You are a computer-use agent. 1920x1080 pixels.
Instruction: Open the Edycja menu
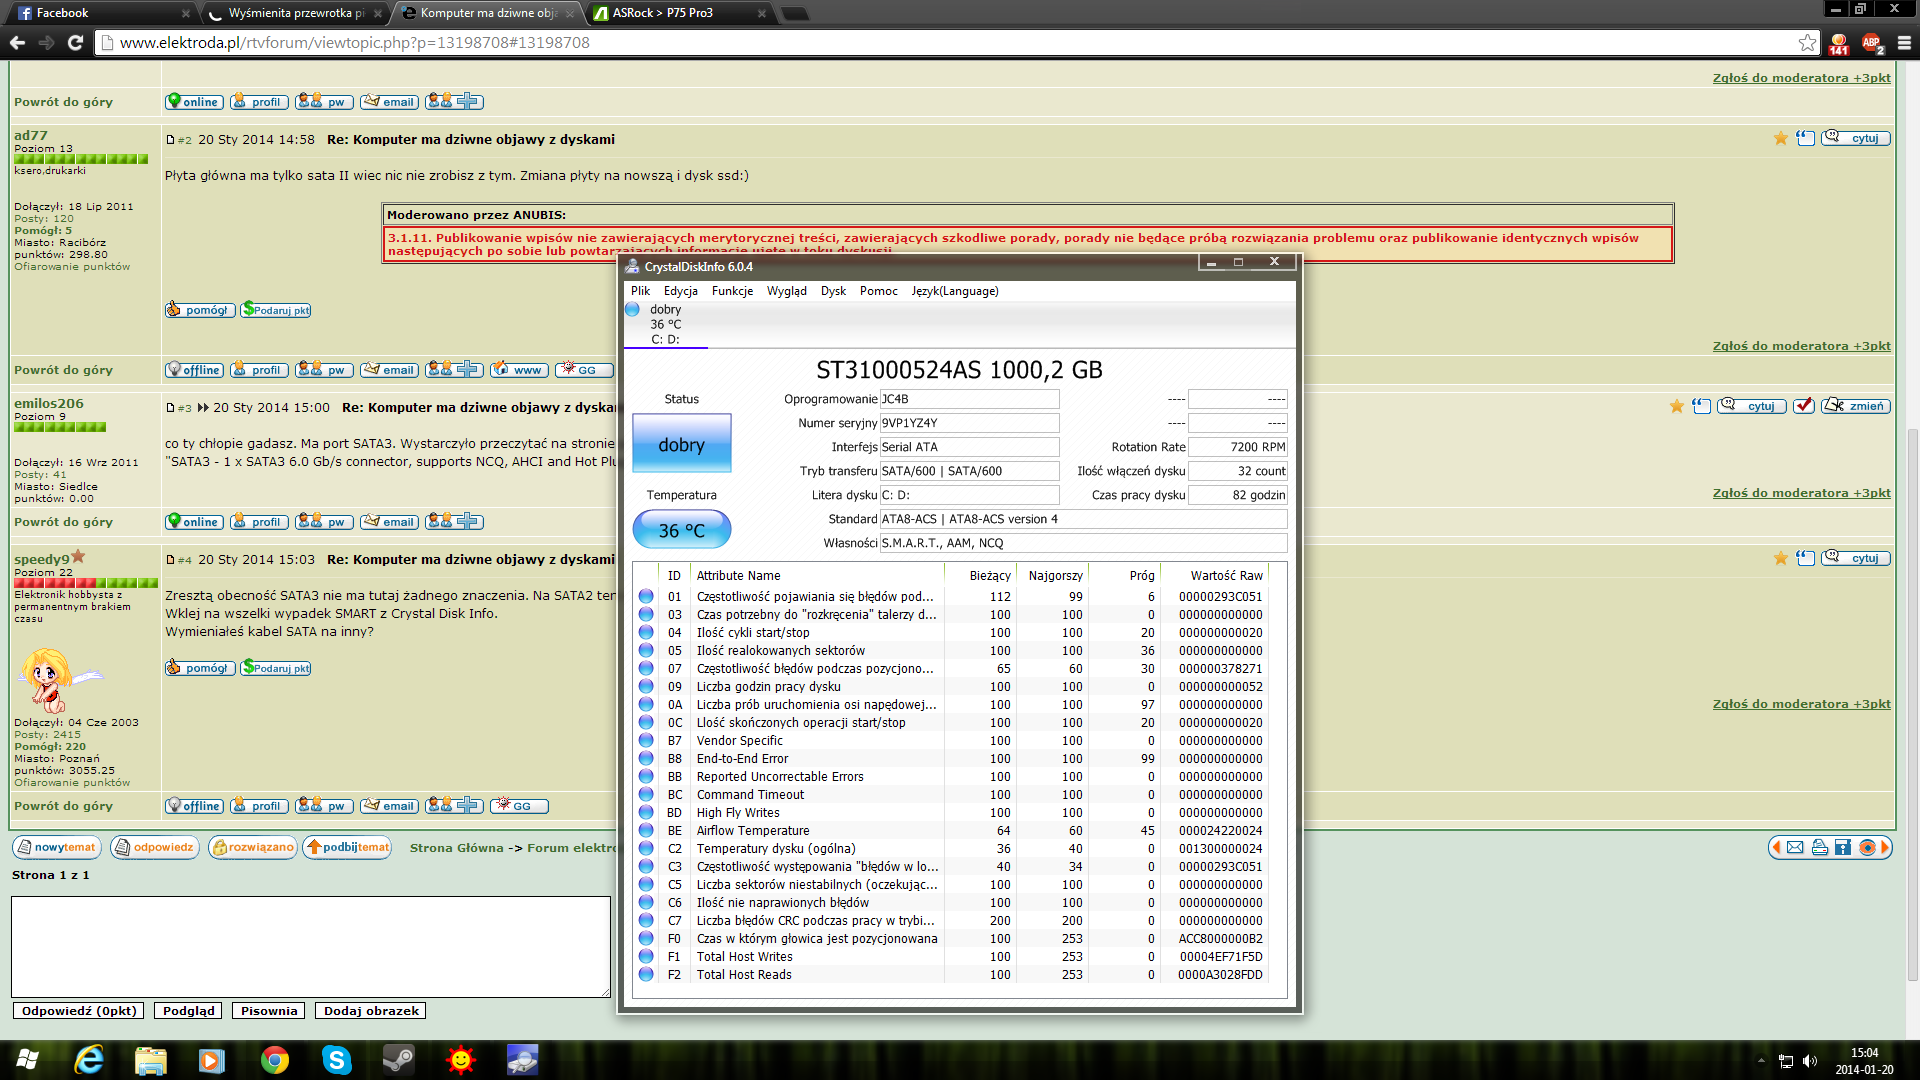tap(681, 291)
